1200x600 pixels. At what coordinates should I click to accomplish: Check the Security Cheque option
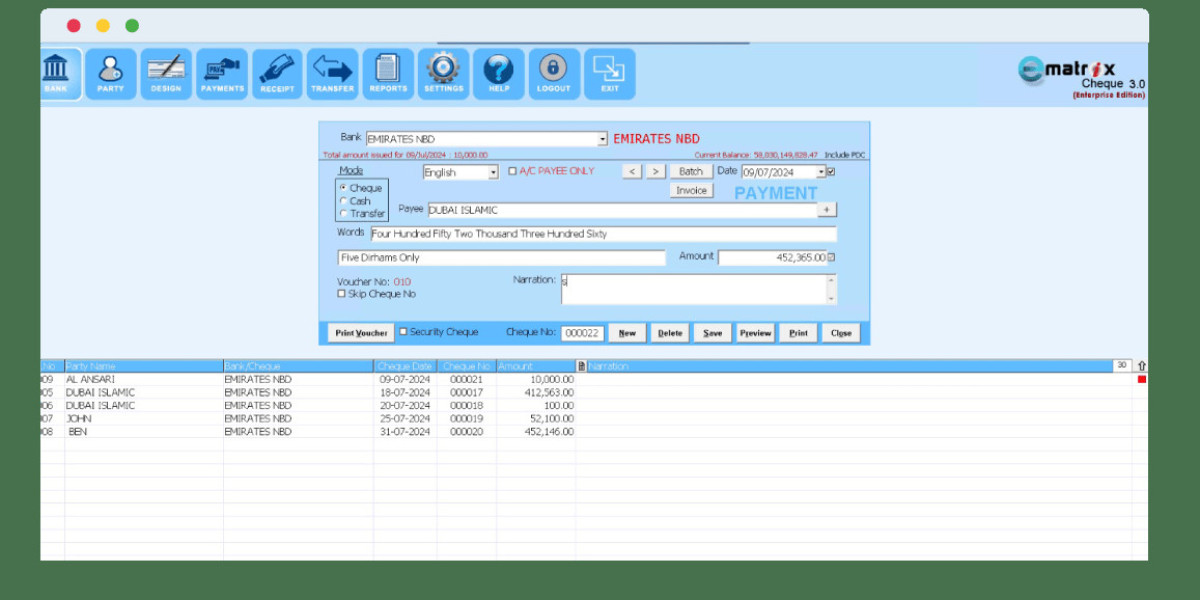404,332
